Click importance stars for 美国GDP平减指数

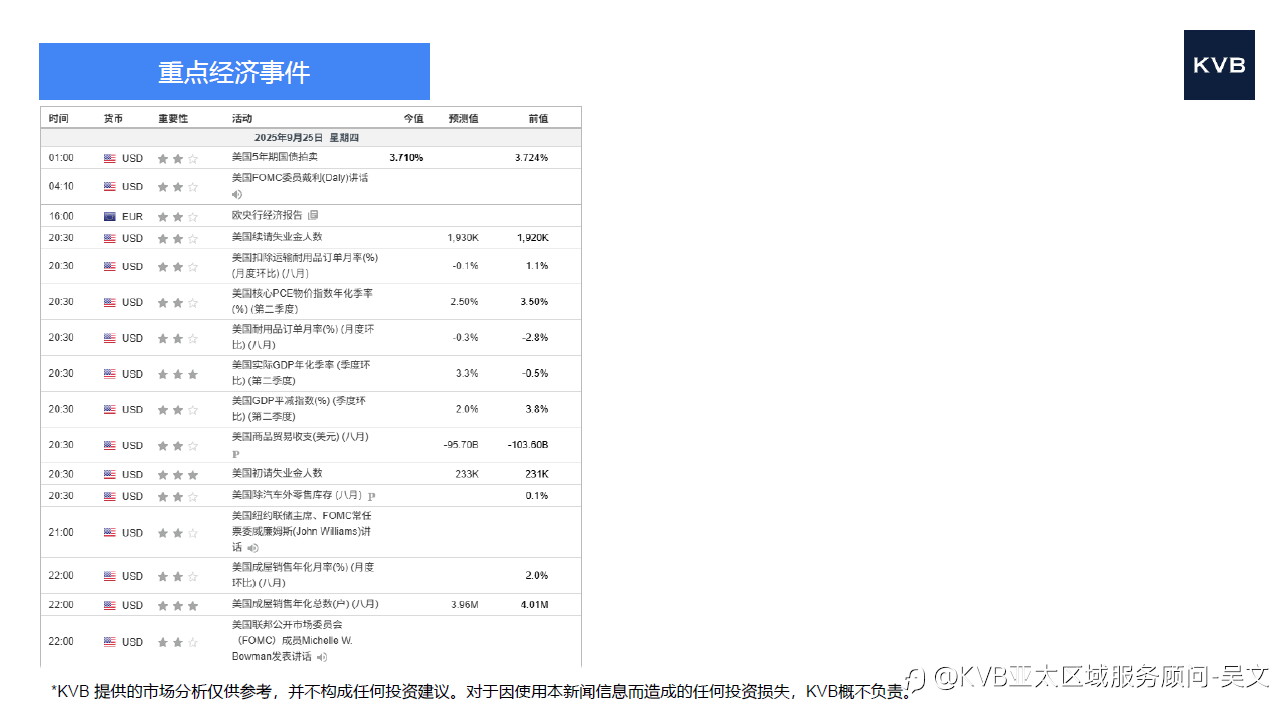point(178,410)
